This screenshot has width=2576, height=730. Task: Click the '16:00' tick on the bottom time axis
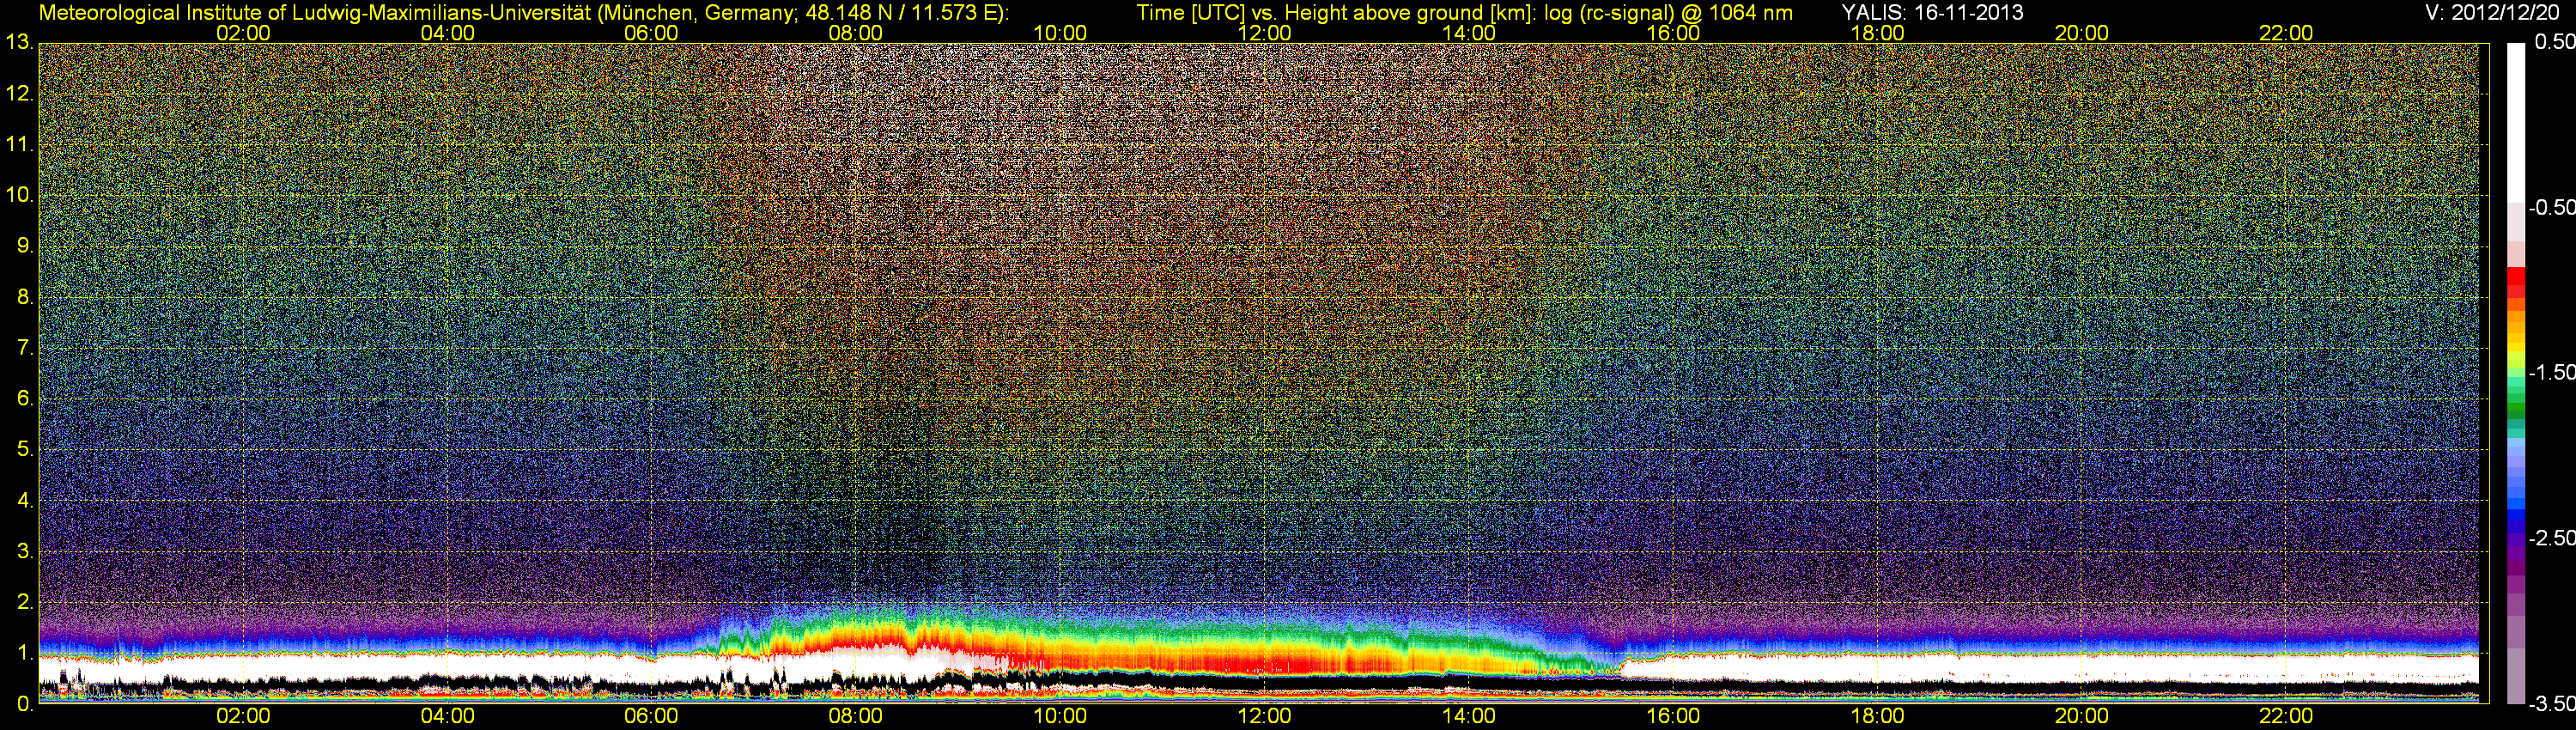(x=1673, y=716)
